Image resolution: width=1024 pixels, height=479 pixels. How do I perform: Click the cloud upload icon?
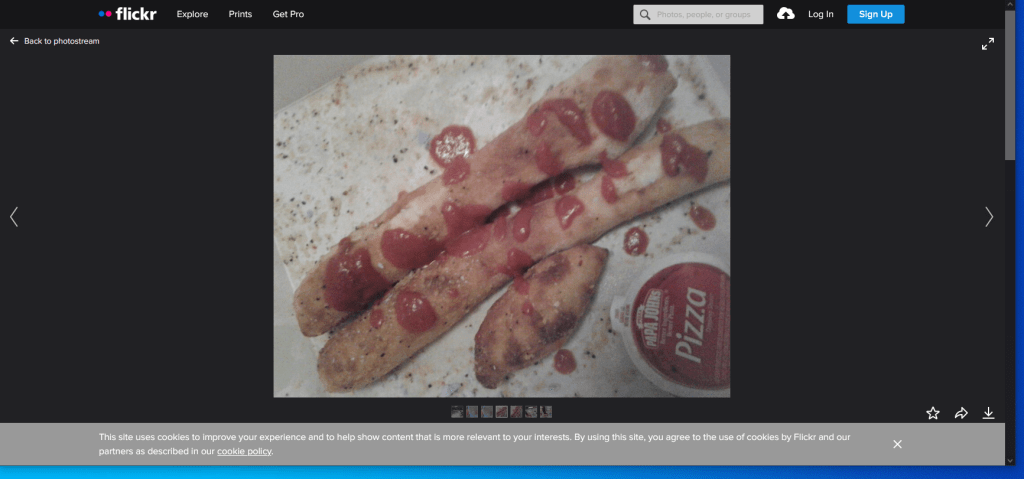click(786, 14)
